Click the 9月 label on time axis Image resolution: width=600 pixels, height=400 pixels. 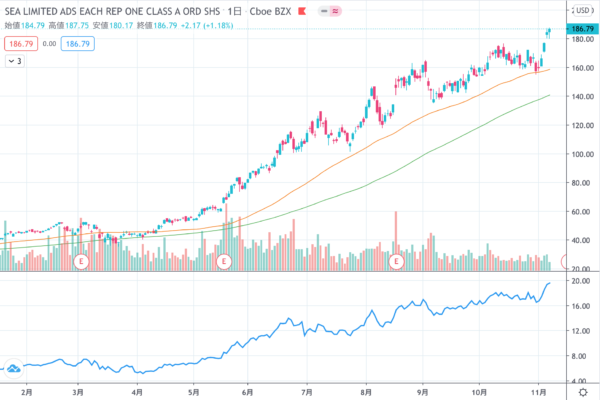[x=422, y=392]
